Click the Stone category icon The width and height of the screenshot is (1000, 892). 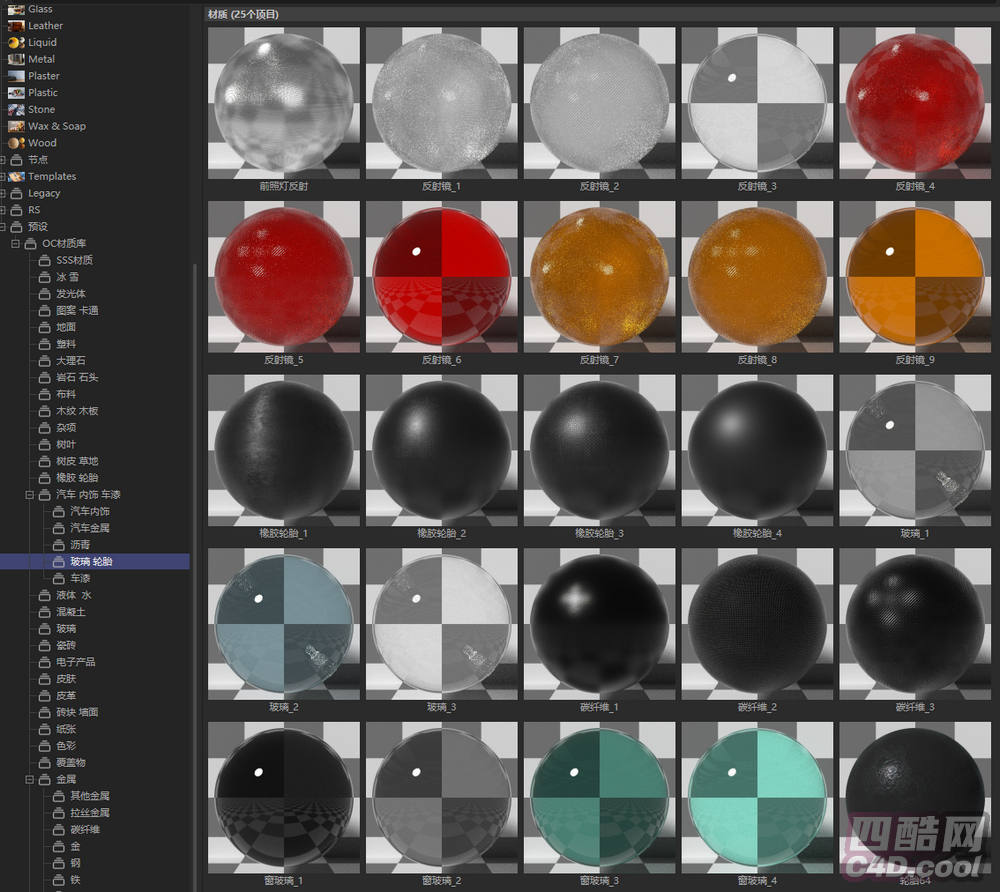coord(17,110)
